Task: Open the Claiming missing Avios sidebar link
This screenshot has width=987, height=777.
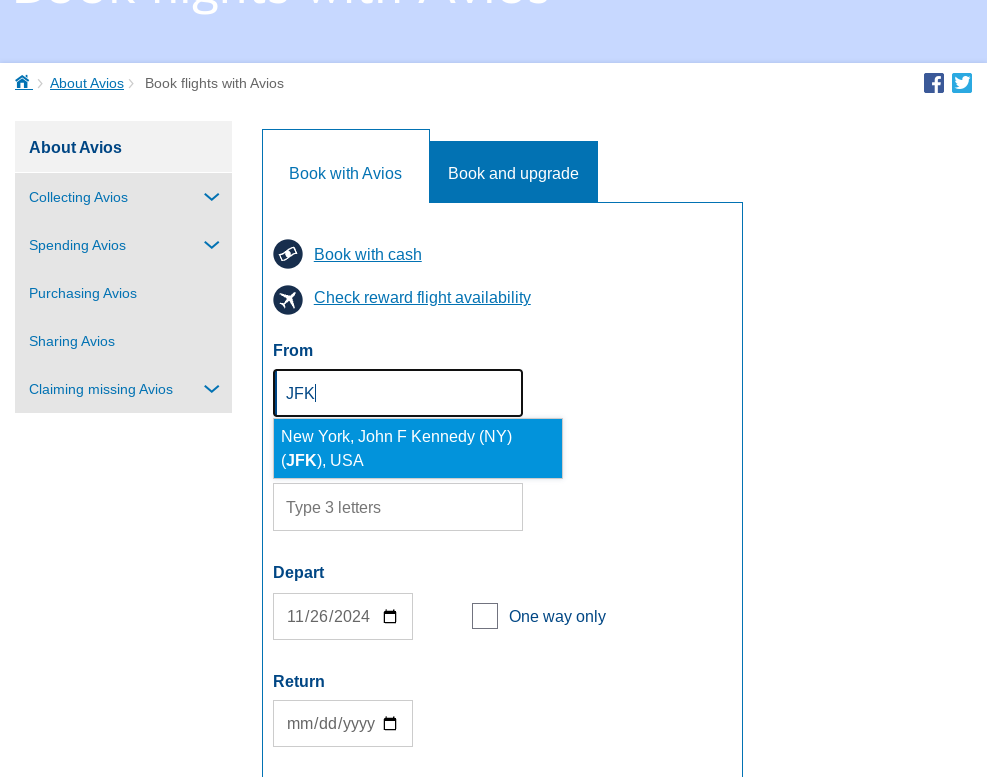Action: [x=101, y=389]
